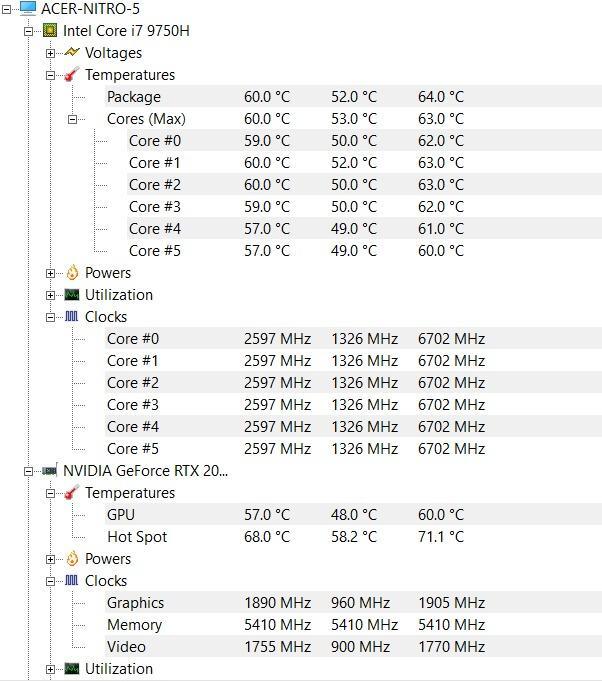
Task: Click the CPU Temperatures thermometer icon
Action: coord(72,74)
